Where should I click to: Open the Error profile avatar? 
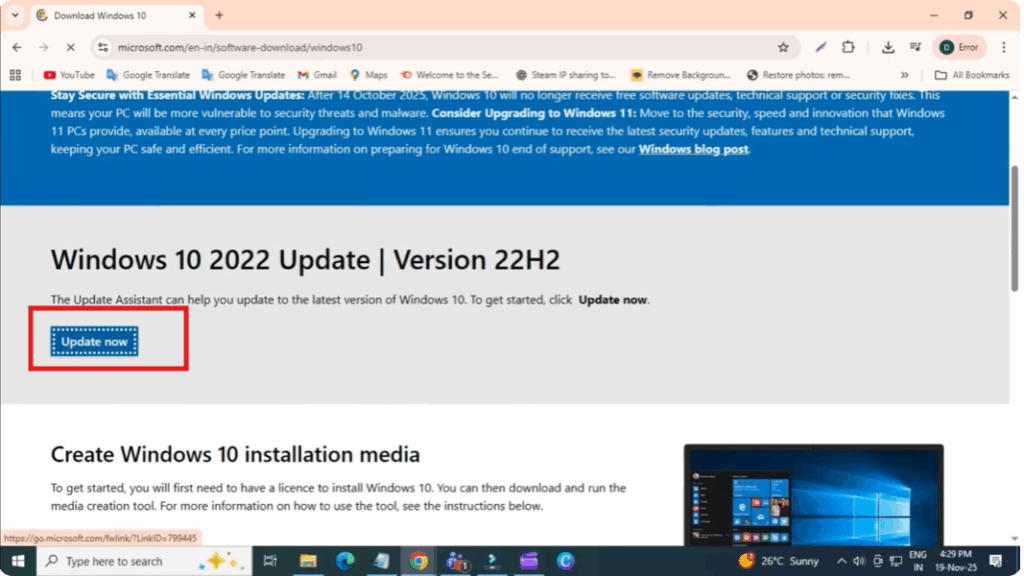coord(958,47)
